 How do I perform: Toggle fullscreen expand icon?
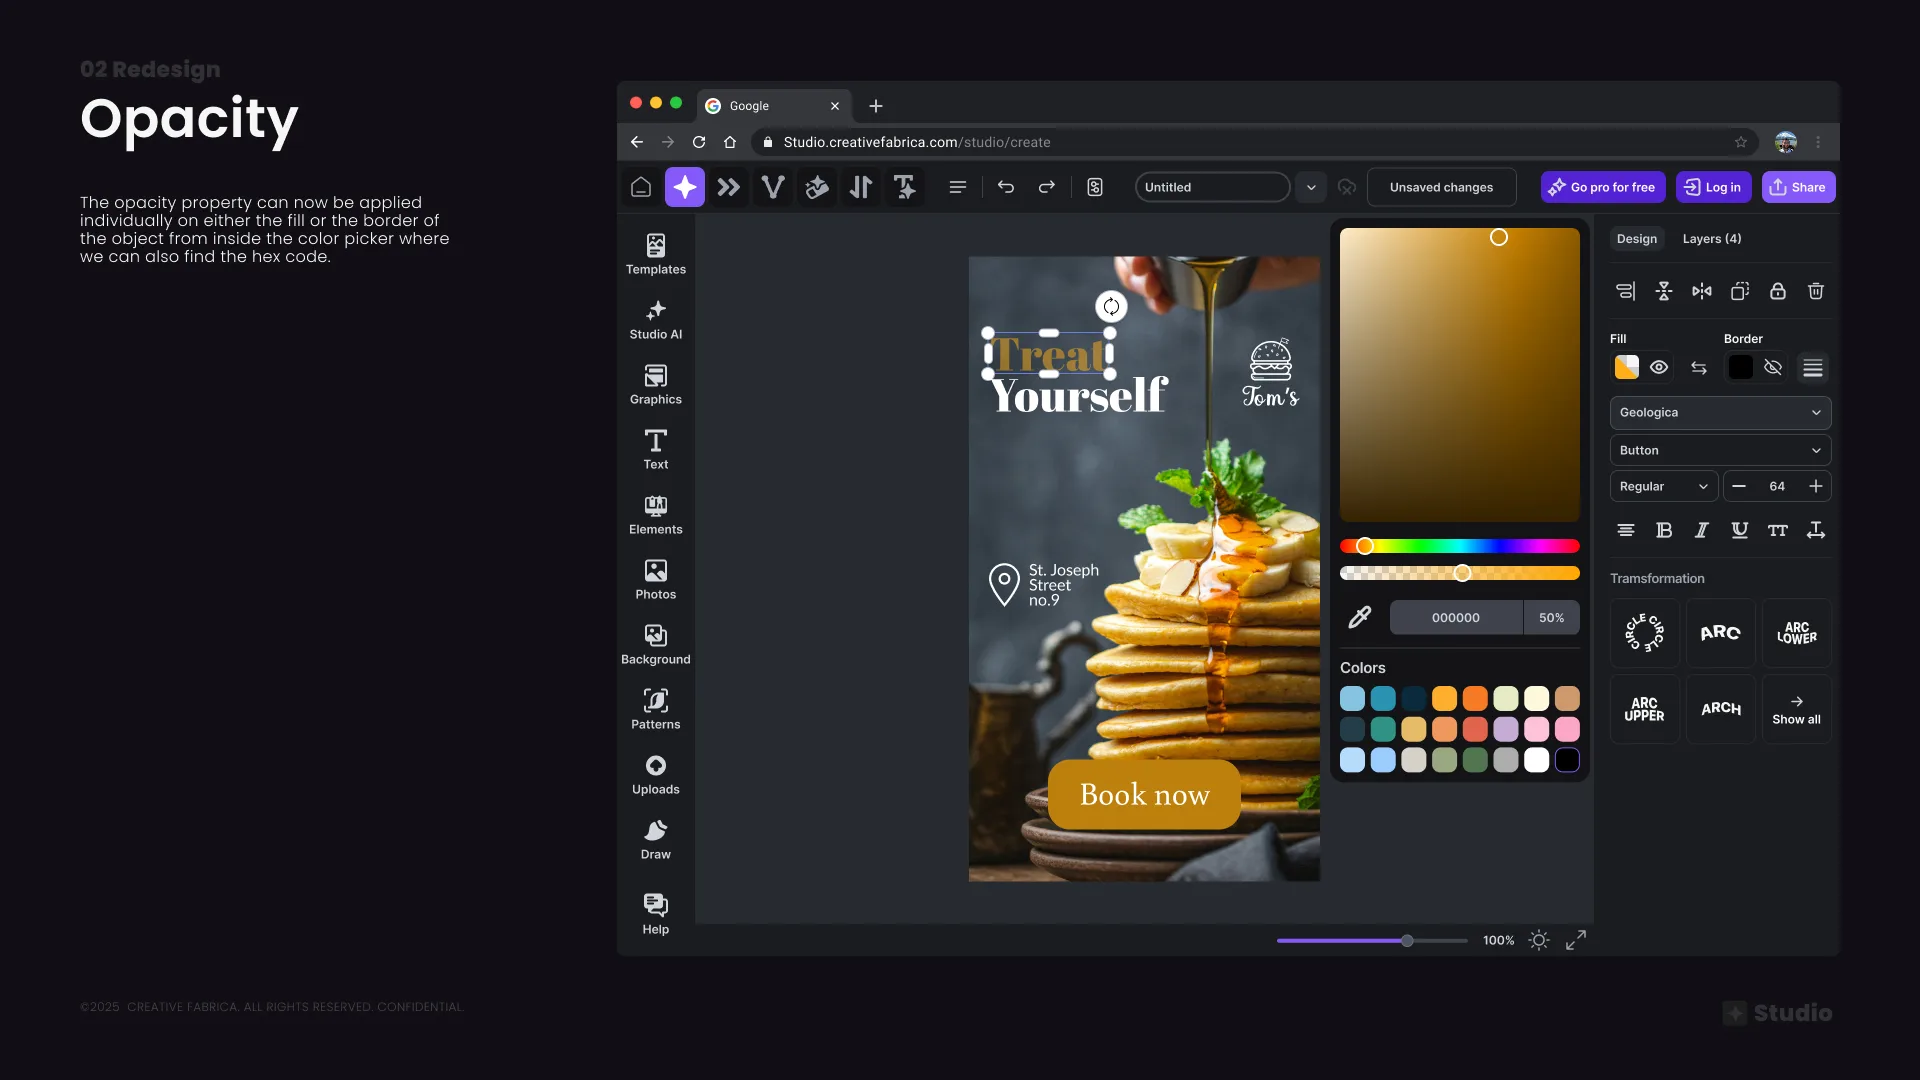pyautogui.click(x=1576, y=940)
